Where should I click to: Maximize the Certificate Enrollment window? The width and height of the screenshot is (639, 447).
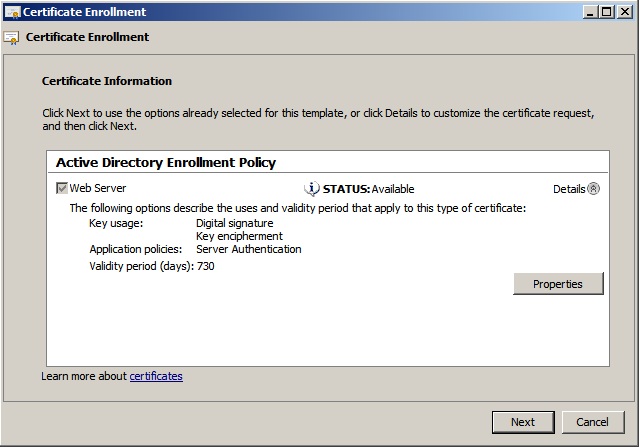coord(608,12)
